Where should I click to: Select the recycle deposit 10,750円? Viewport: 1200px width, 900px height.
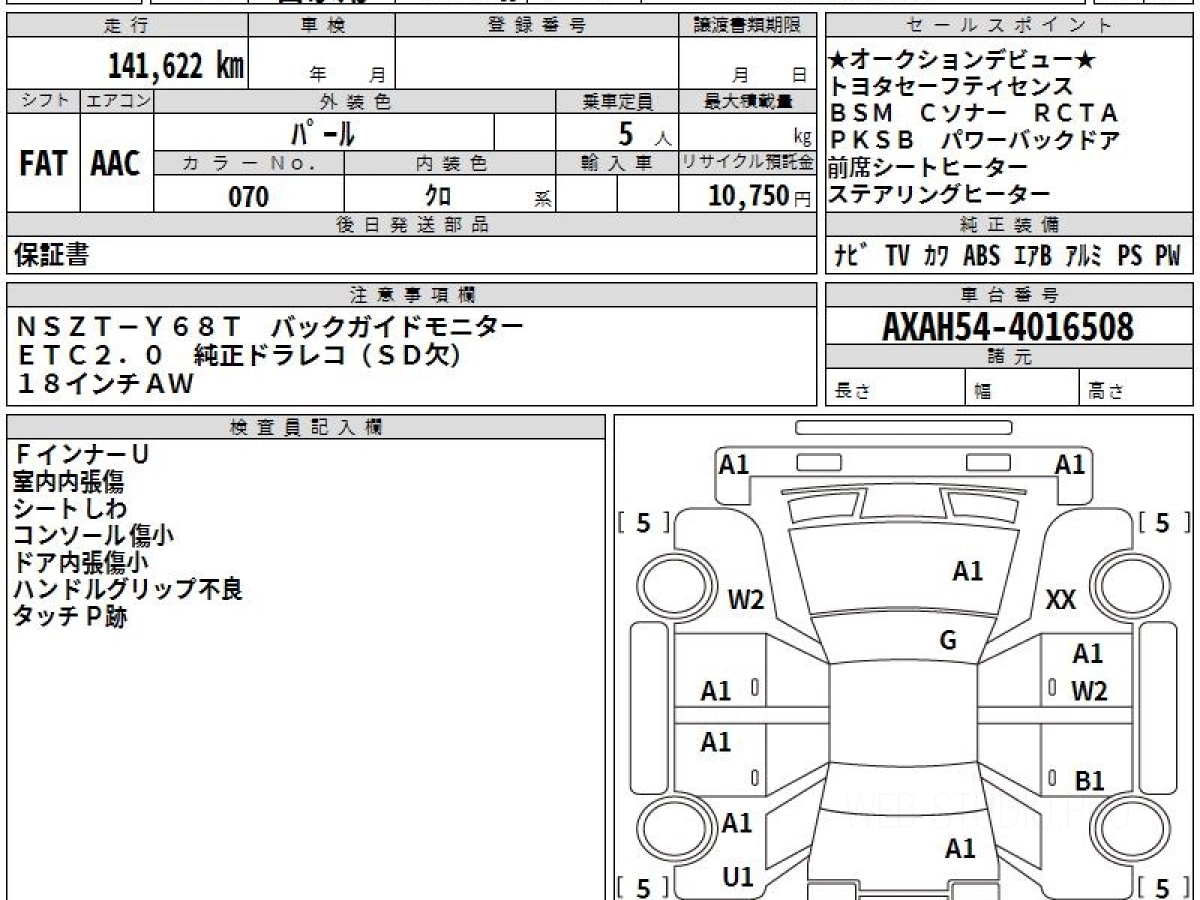[x=760, y=196]
